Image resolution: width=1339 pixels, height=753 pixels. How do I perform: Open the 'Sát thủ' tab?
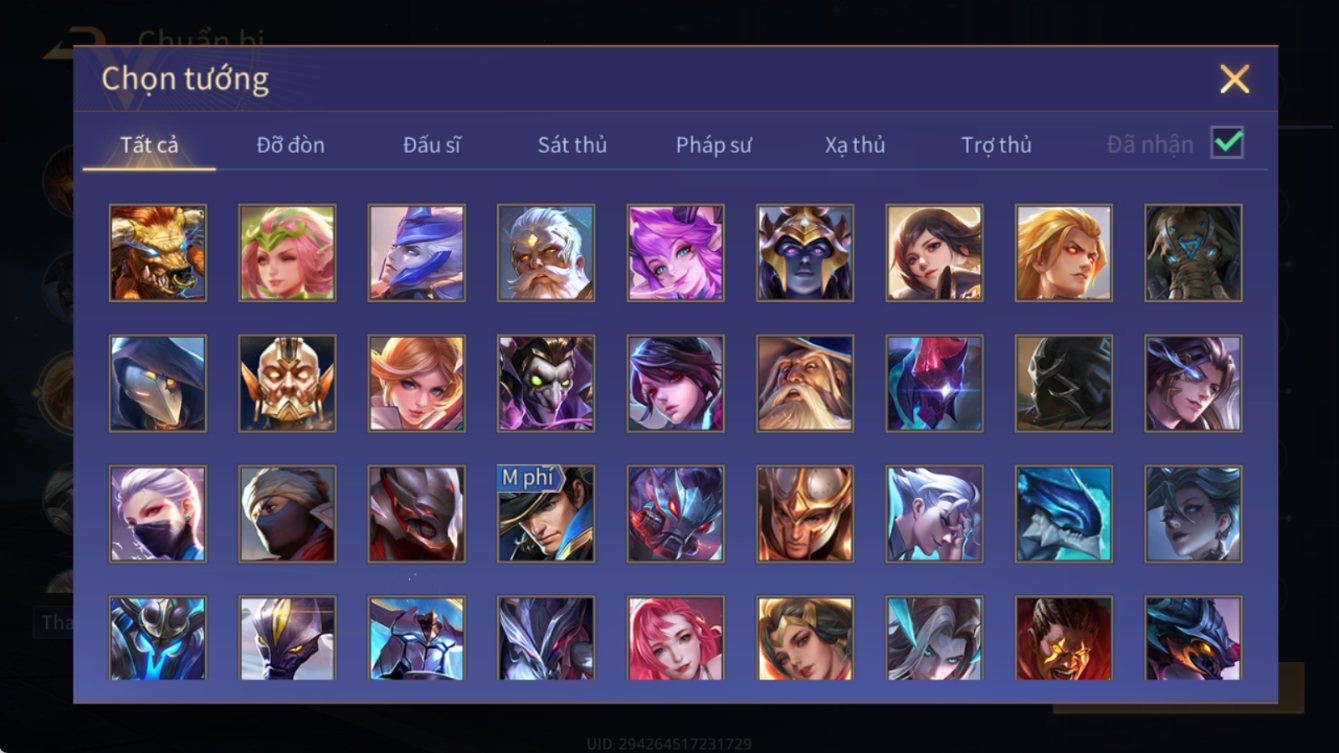click(572, 145)
